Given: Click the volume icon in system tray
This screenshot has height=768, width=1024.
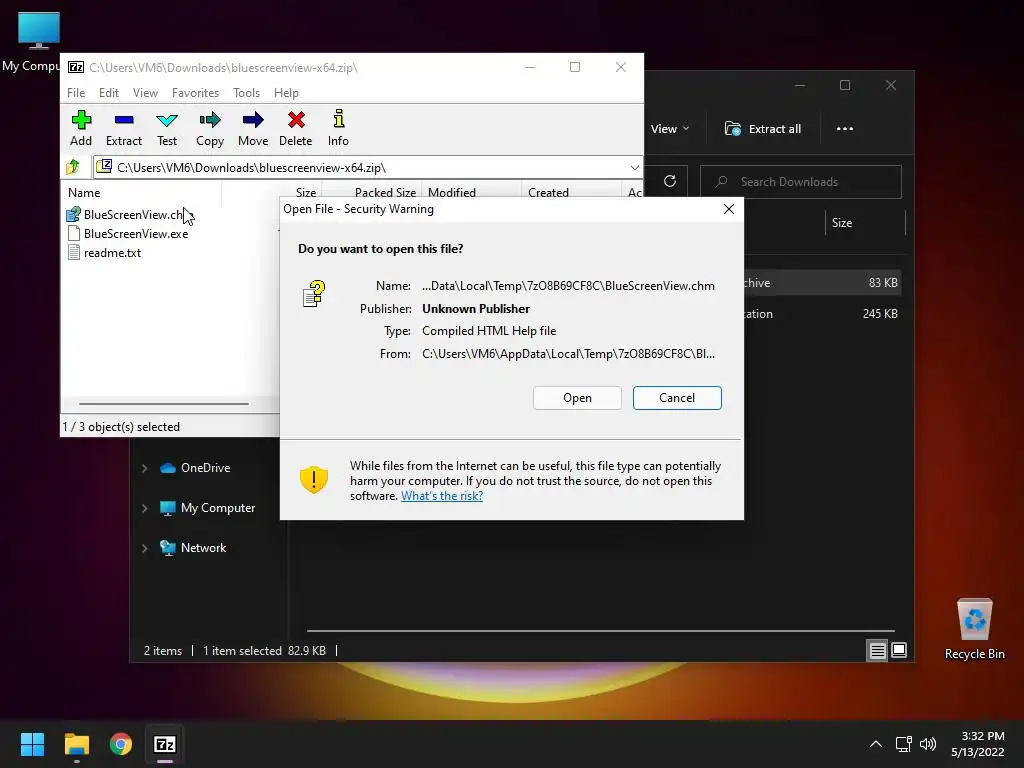Looking at the screenshot, I should (928, 744).
